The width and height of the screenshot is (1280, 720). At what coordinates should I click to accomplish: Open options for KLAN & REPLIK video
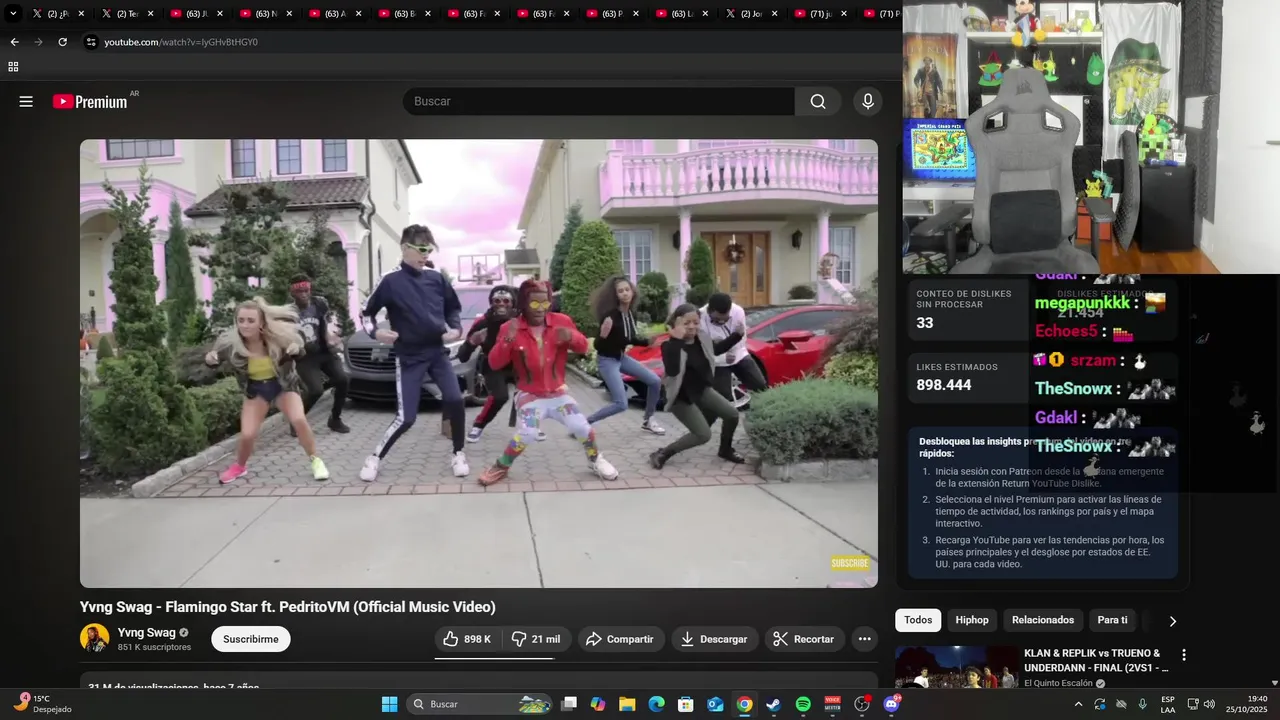tap(1184, 655)
